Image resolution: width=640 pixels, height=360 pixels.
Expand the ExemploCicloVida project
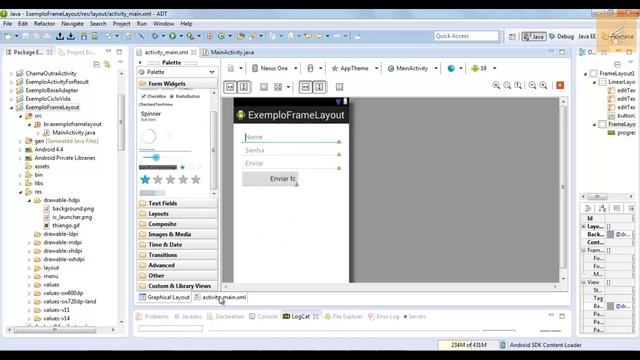click(11, 99)
